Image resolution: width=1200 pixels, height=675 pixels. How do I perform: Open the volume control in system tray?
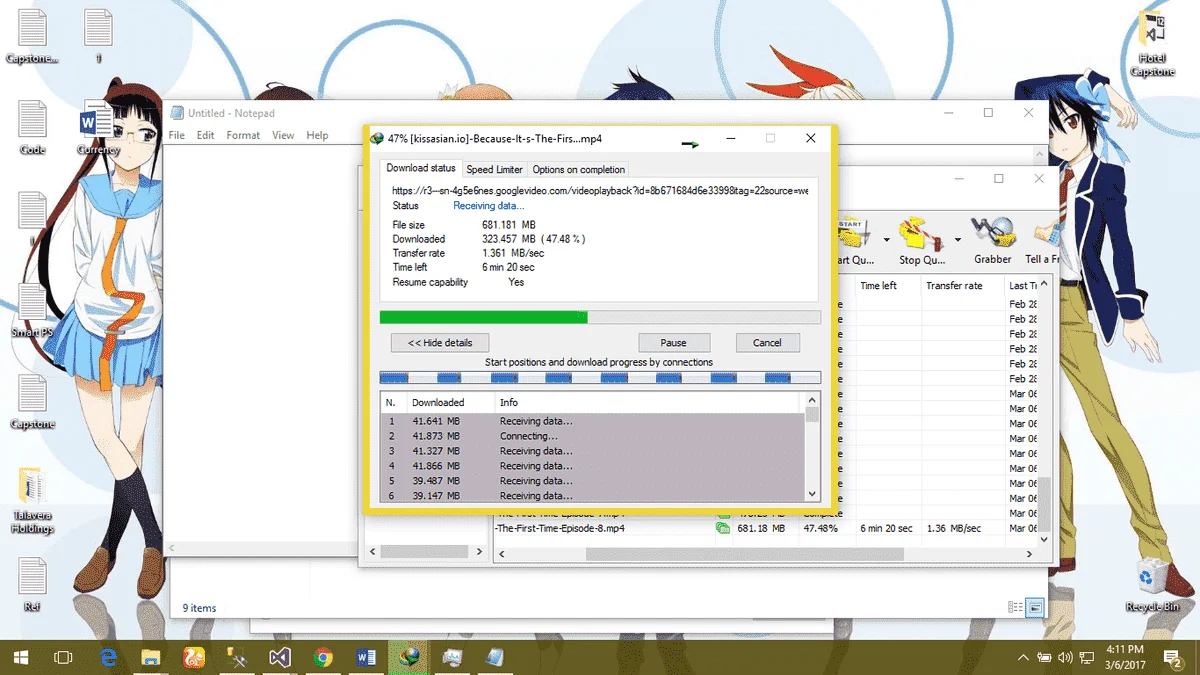click(1065, 657)
